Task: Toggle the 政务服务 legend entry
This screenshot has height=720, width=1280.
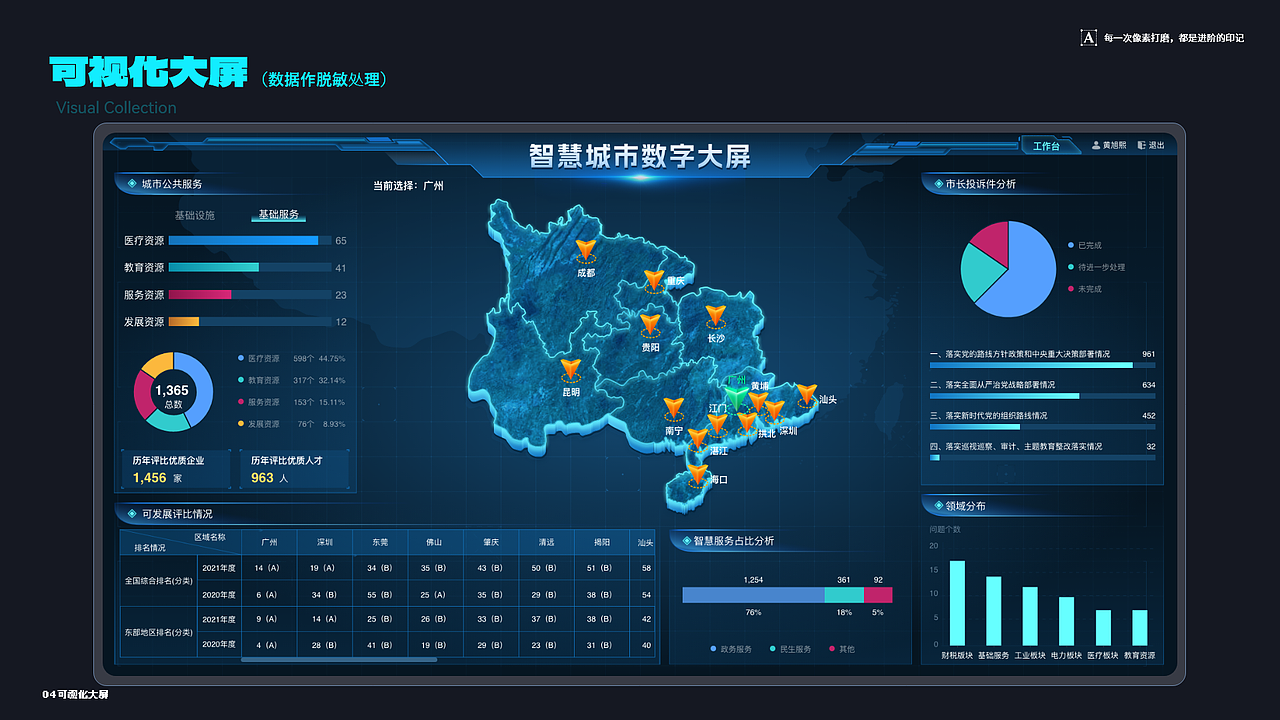Action: tap(730, 649)
